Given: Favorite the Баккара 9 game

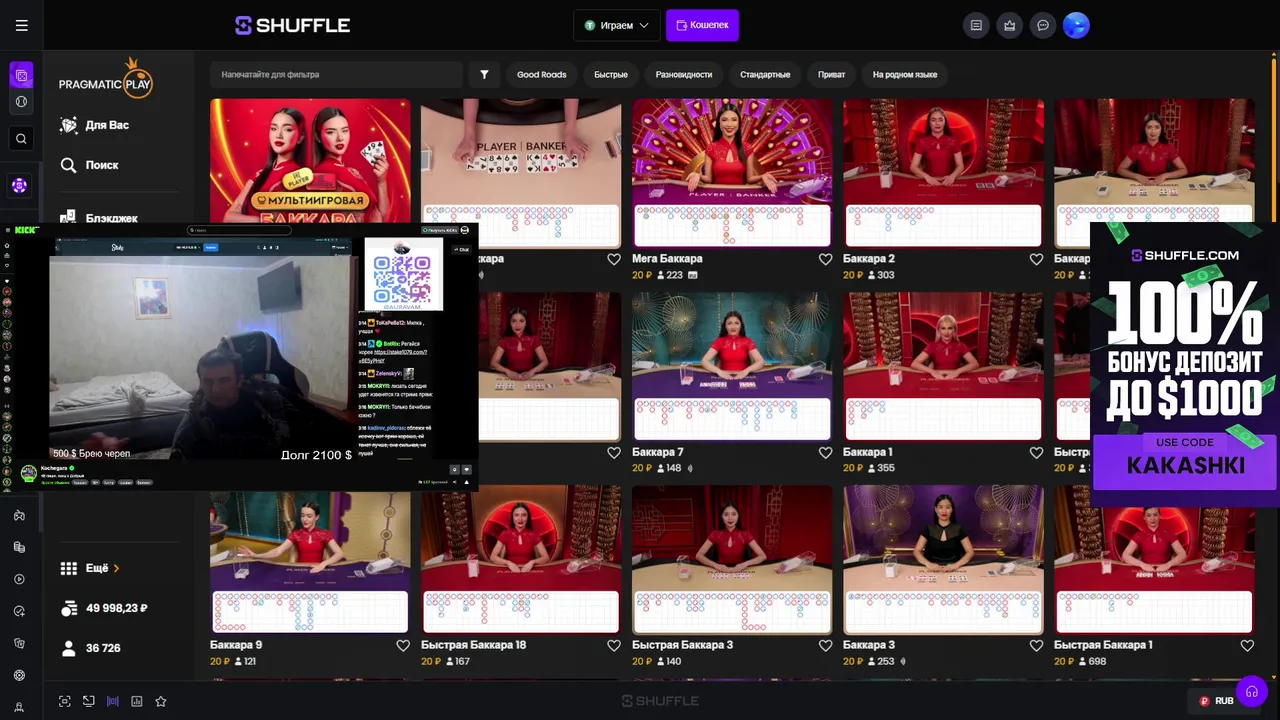Looking at the screenshot, I should tap(403, 646).
